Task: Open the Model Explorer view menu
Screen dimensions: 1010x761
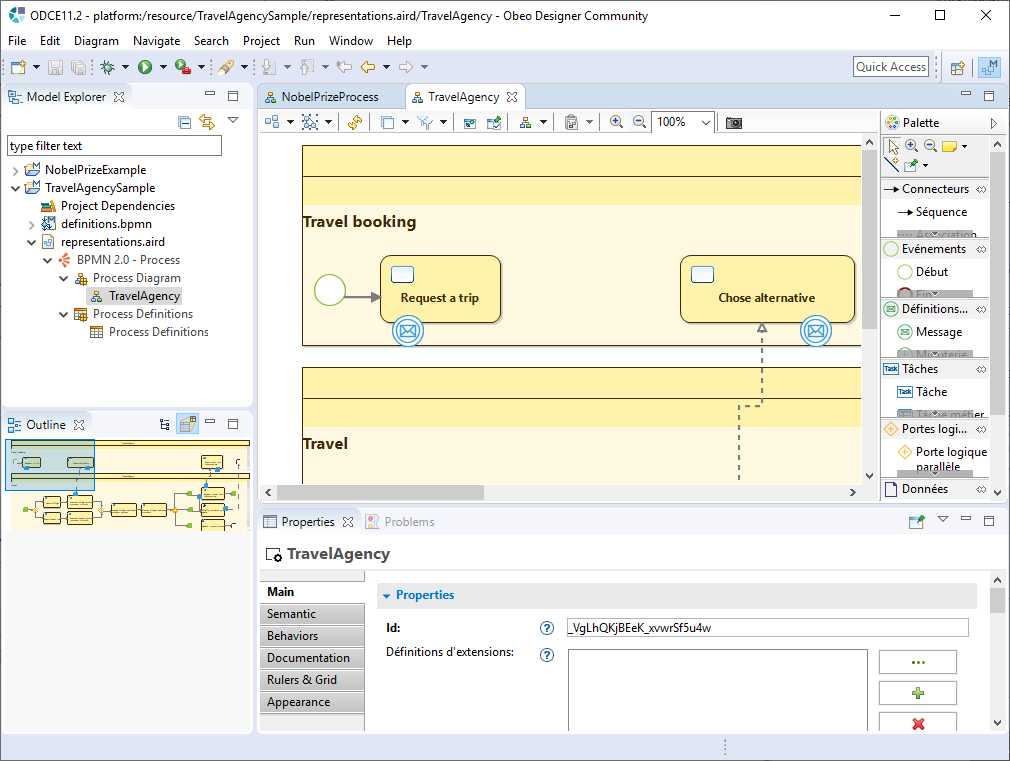Action: coord(233,120)
